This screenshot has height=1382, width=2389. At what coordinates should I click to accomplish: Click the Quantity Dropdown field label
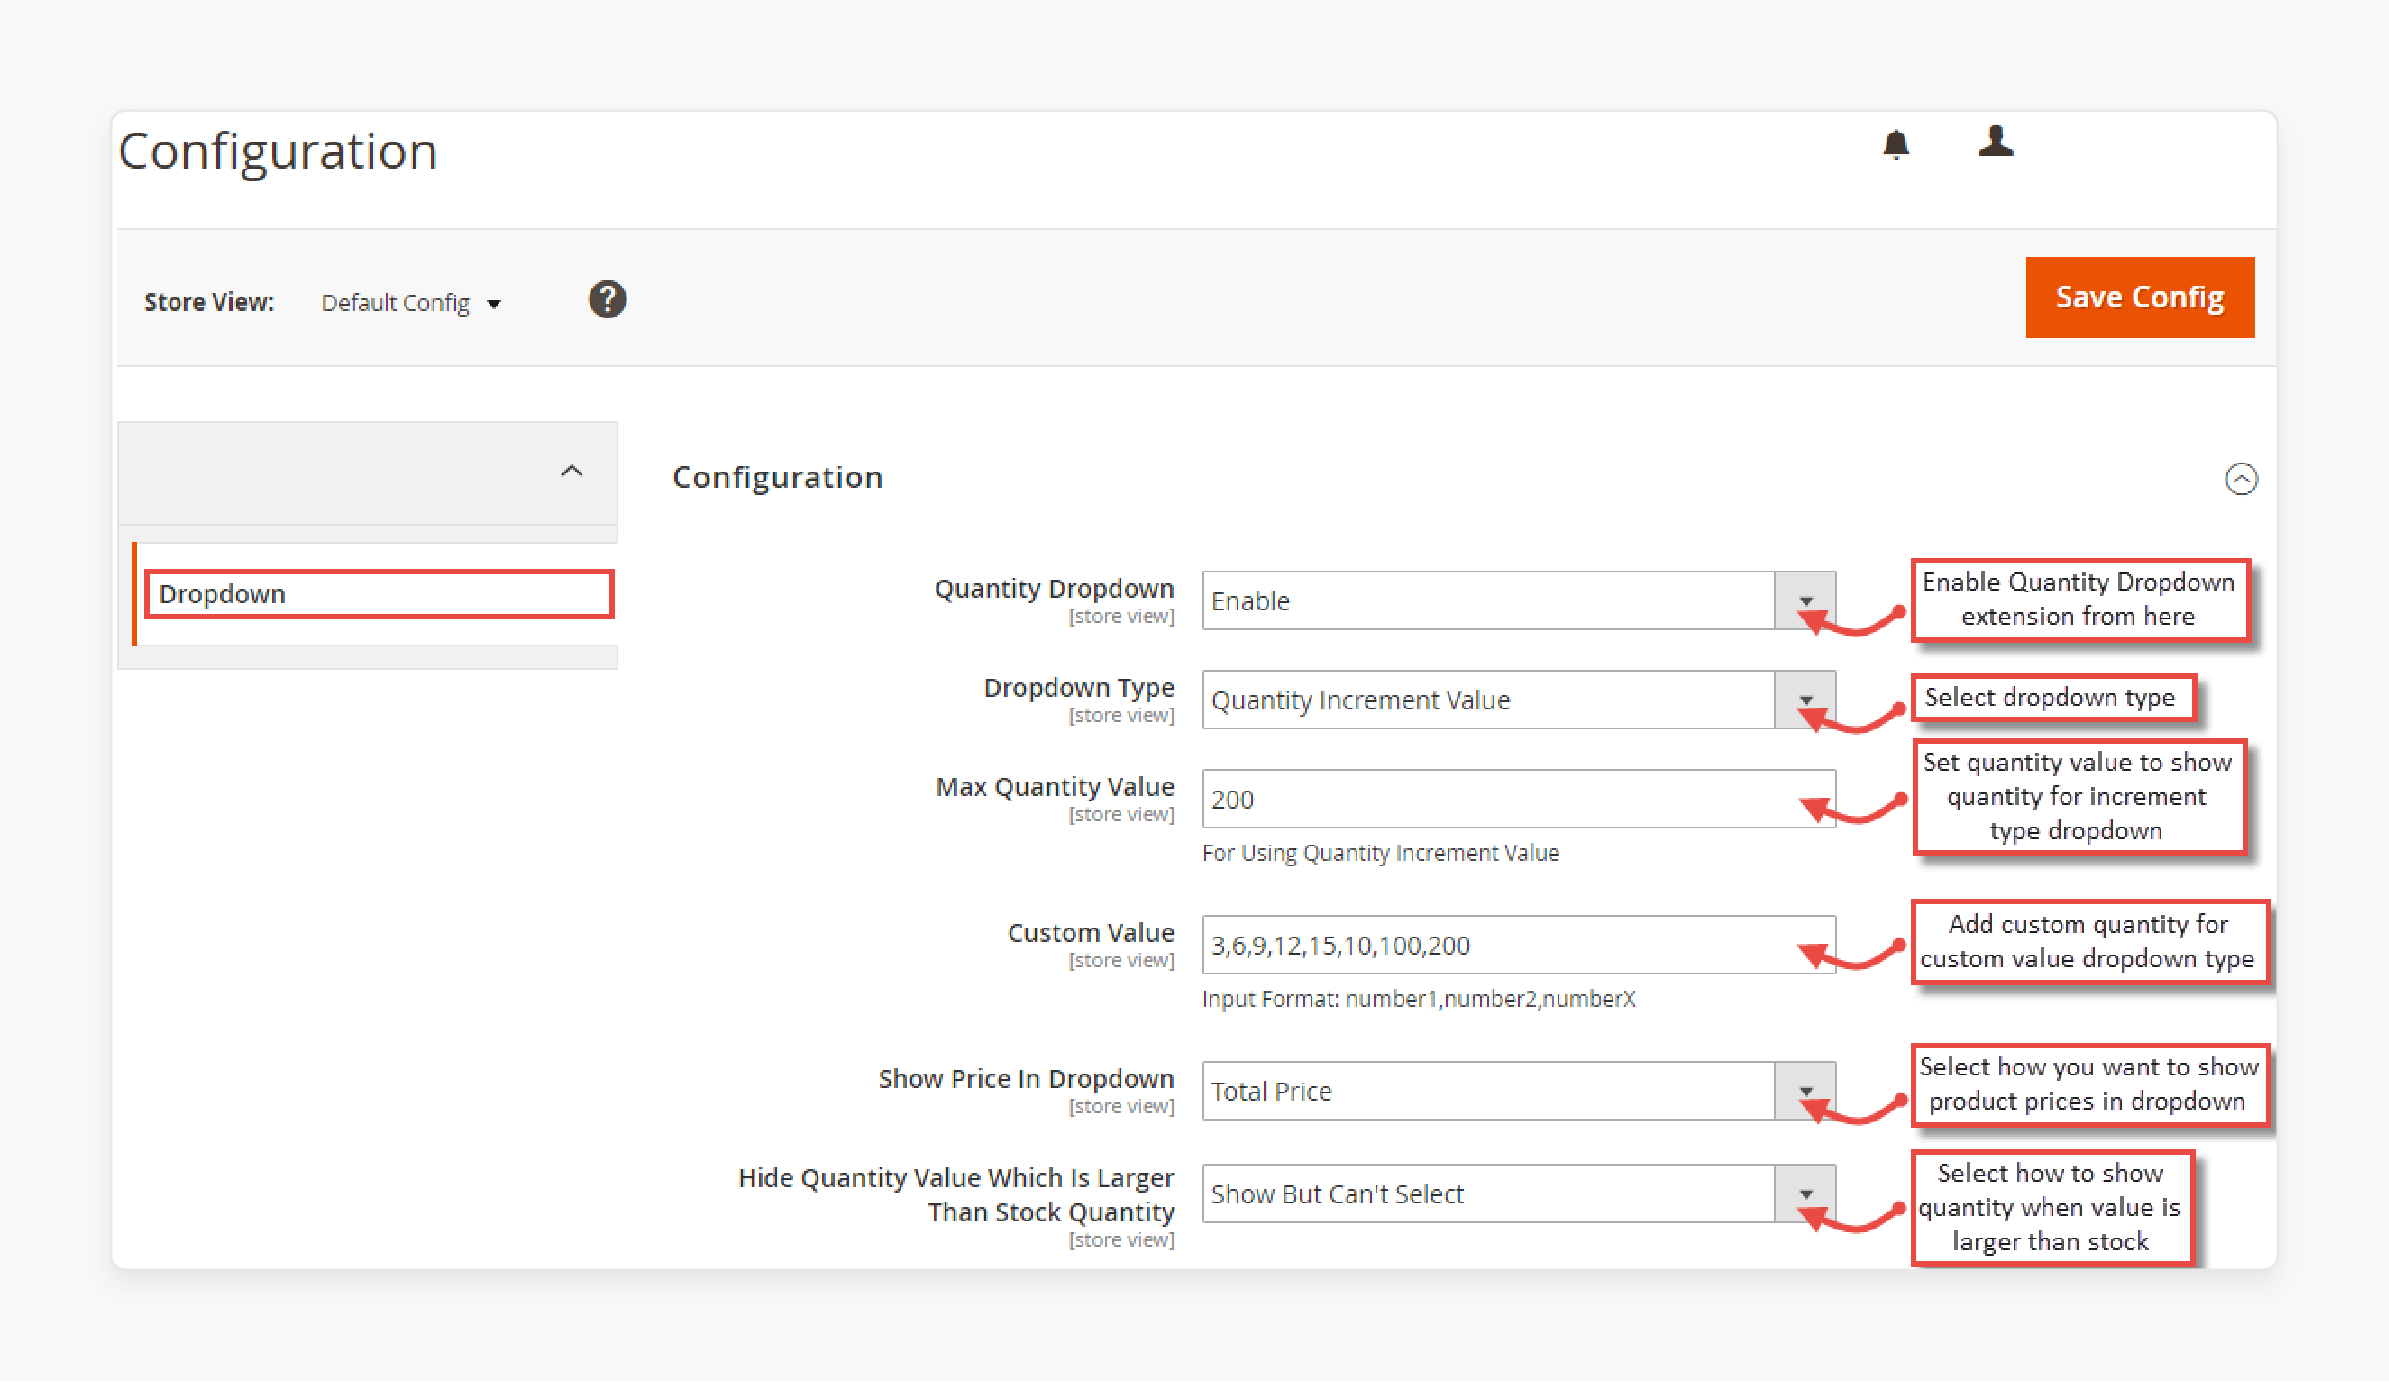pos(1054,588)
